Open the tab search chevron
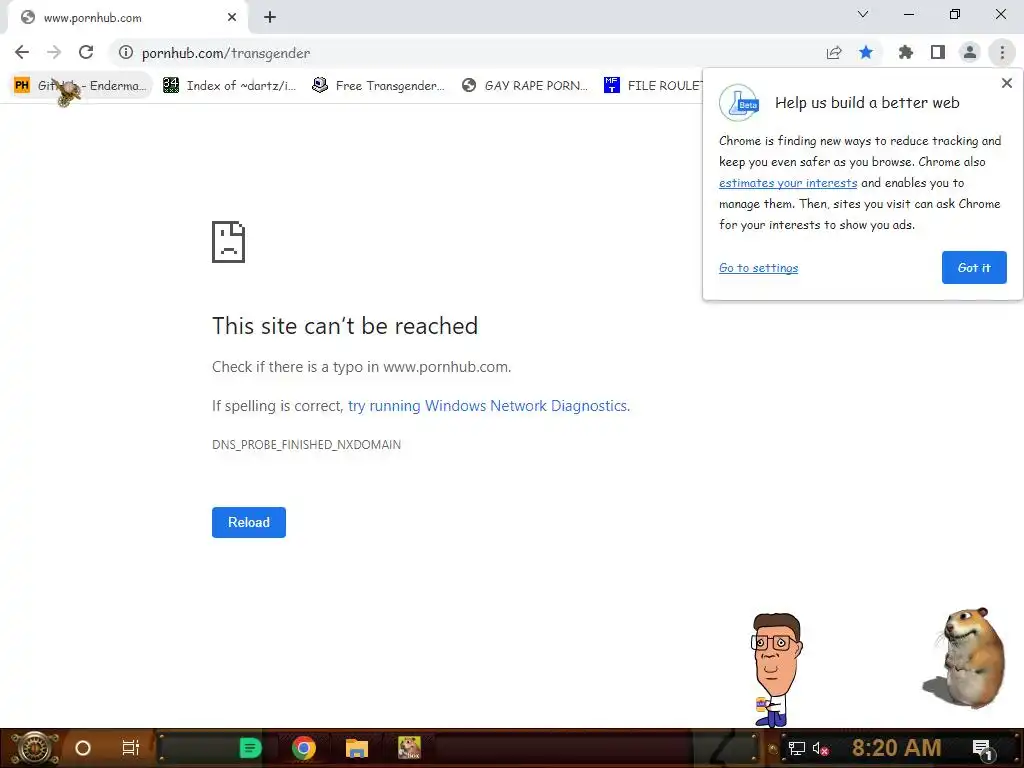The width and height of the screenshot is (1024, 768). click(863, 14)
